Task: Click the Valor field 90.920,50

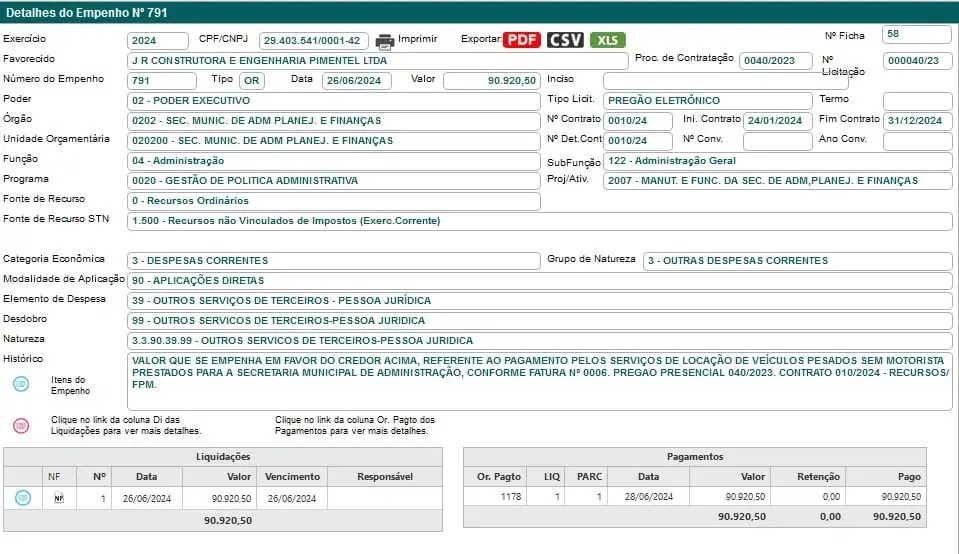Action: [x=492, y=81]
